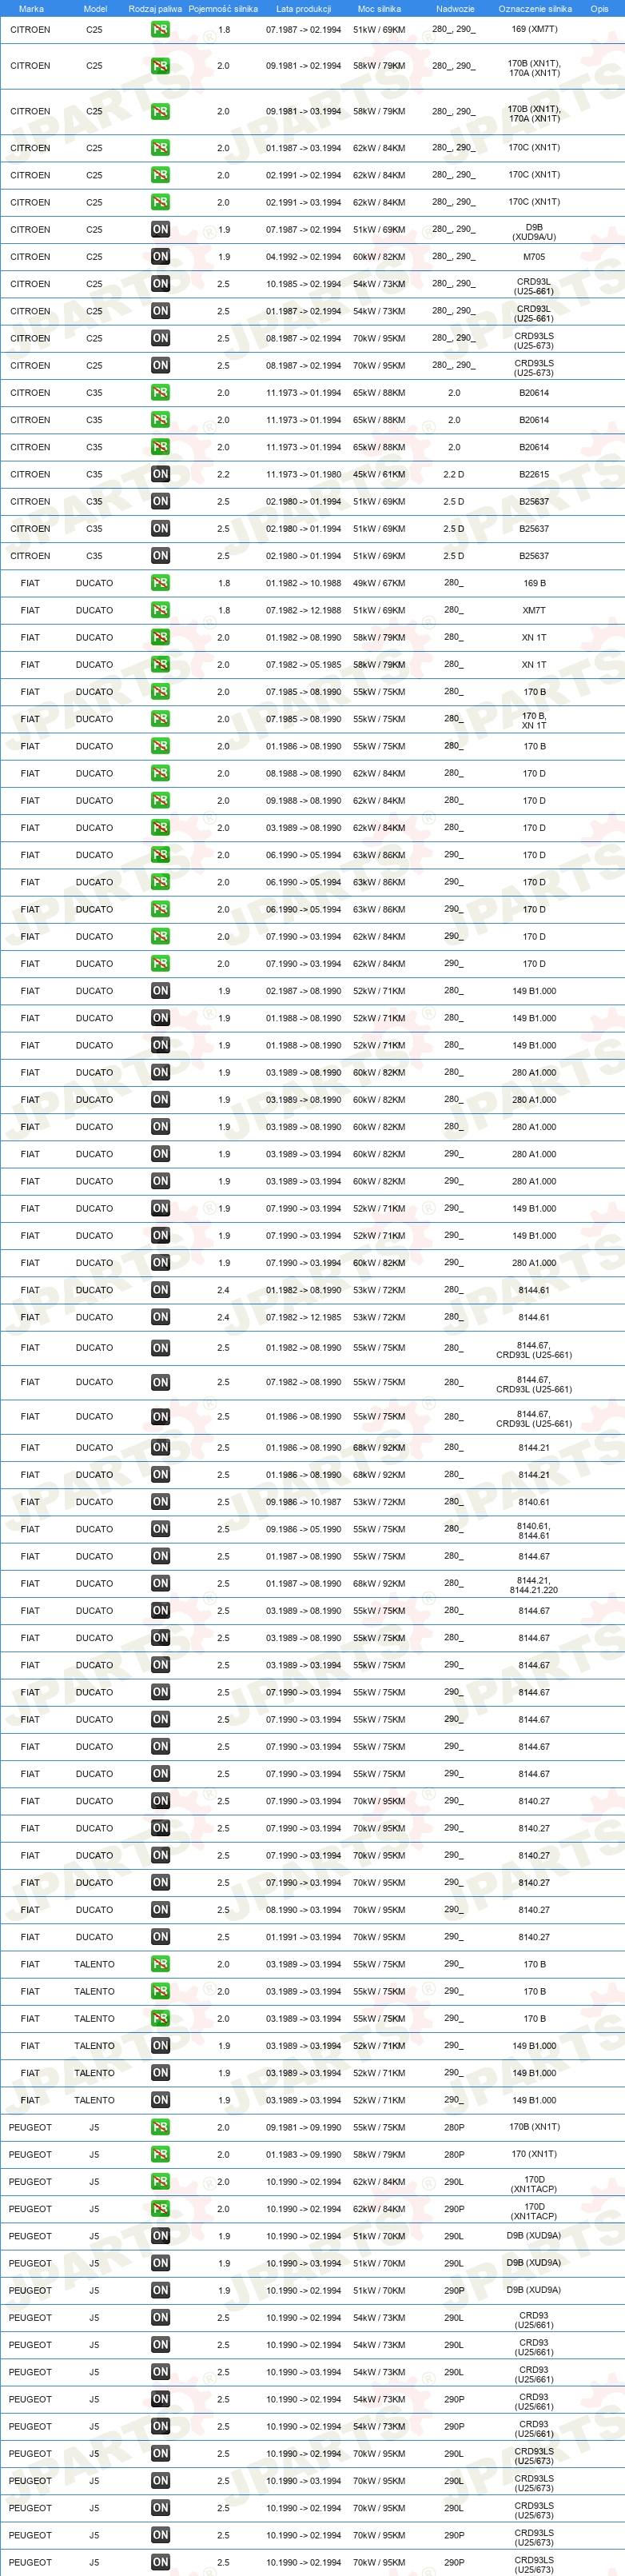Click the Moc silnika column header
625x2576 pixels.
coord(379,9)
